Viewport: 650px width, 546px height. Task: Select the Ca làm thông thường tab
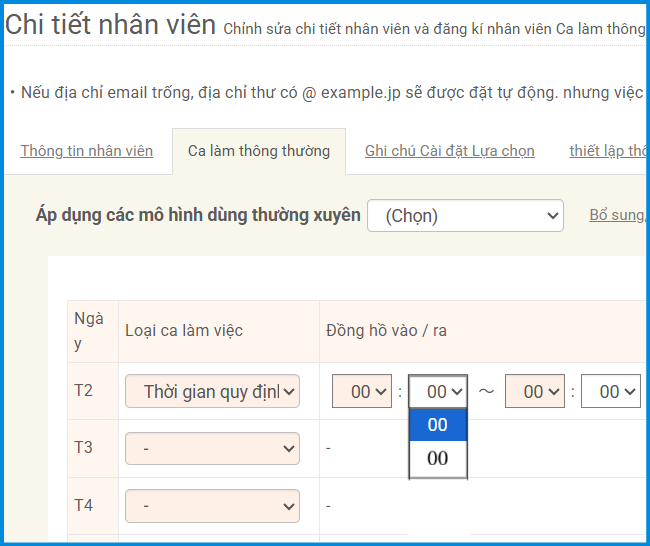tap(258, 151)
